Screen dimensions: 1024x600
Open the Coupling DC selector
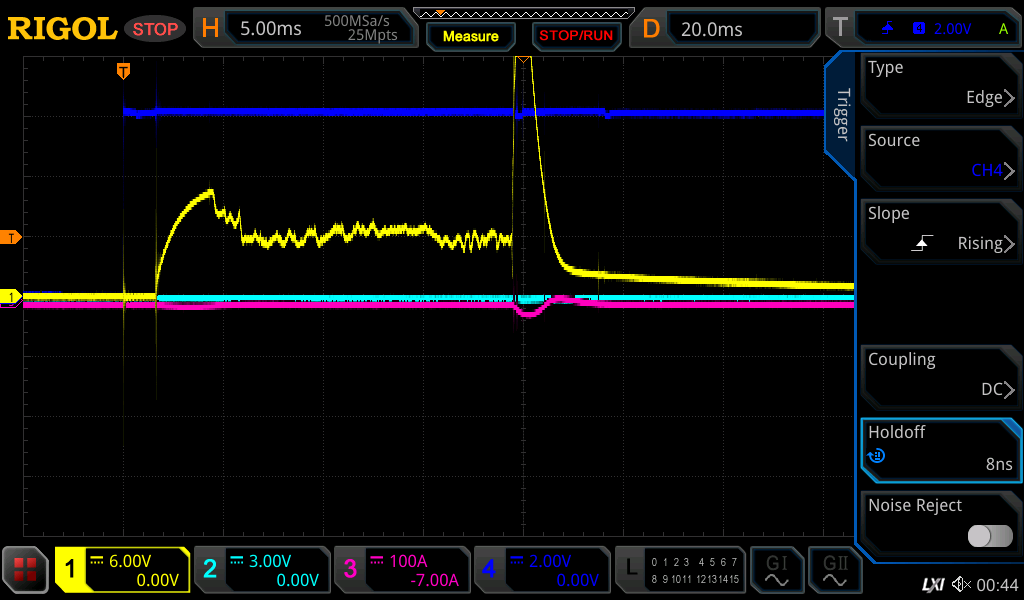940,375
